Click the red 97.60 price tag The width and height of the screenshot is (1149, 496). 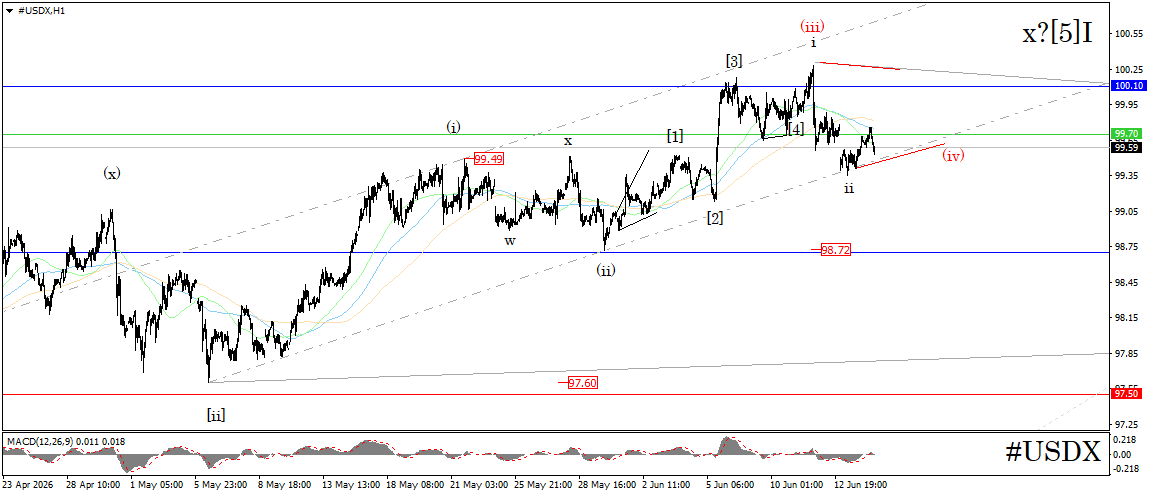click(x=584, y=382)
